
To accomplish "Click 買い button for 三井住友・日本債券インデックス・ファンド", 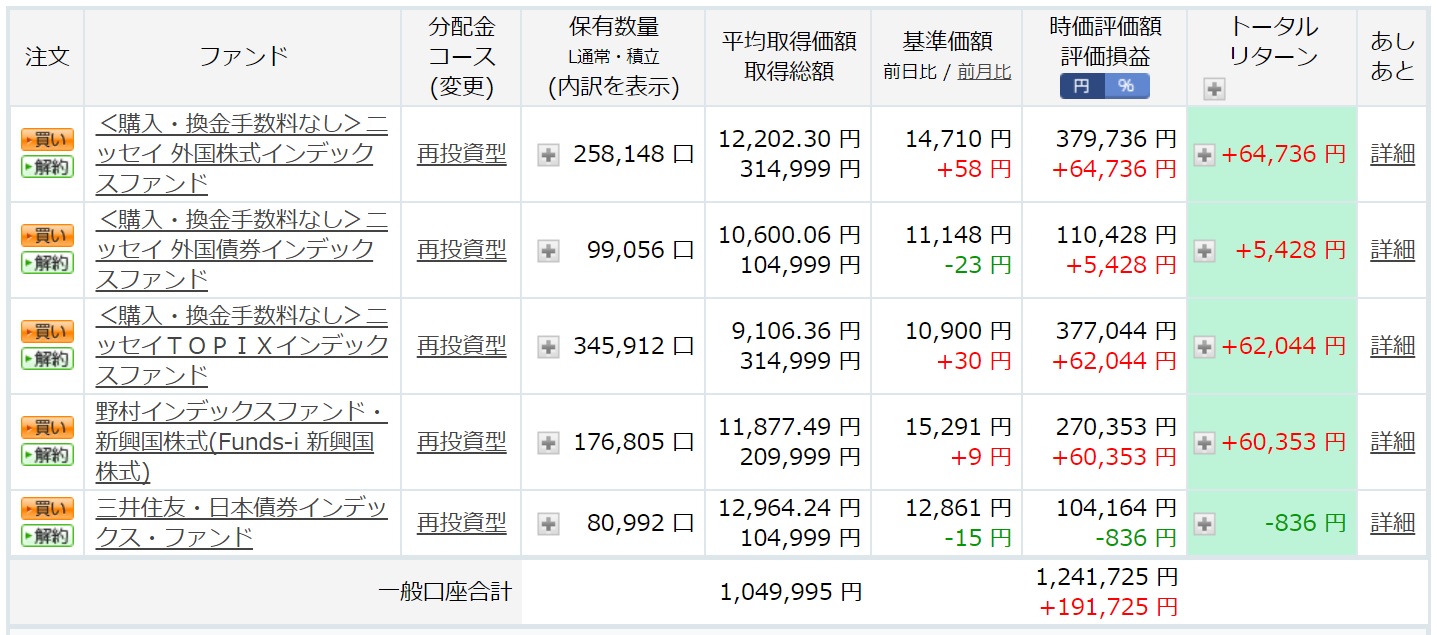I will [47, 509].
